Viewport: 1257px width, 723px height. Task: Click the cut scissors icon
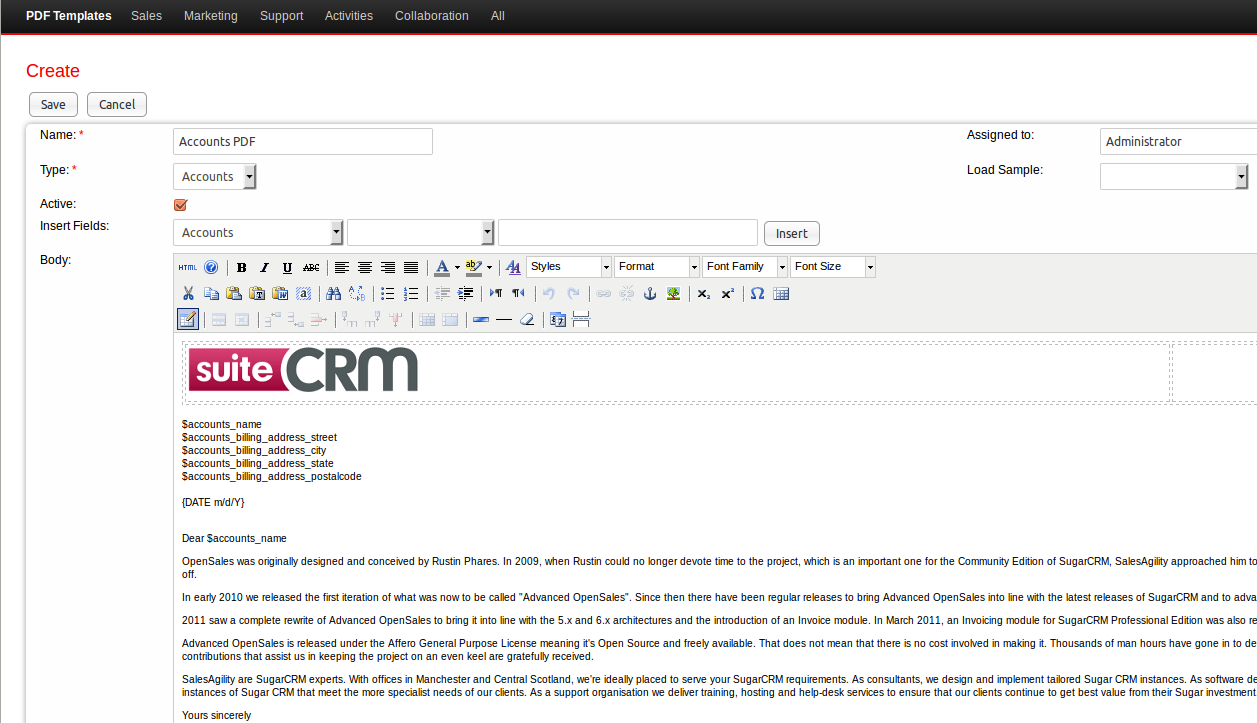click(188, 293)
